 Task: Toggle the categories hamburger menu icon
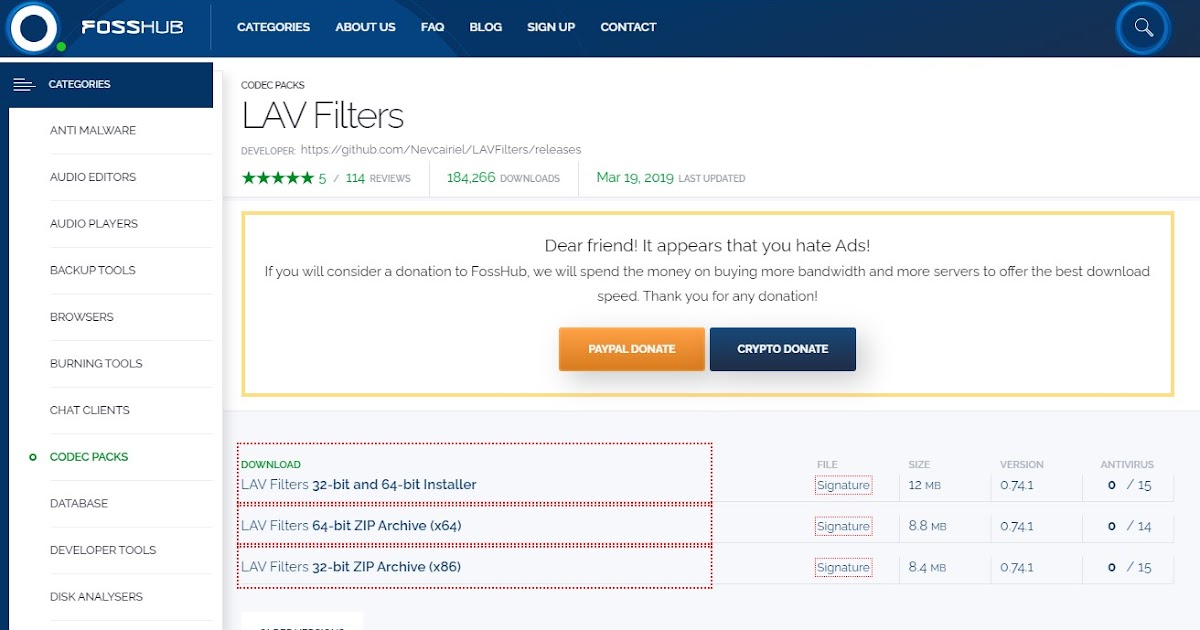click(x=24, y=85)
